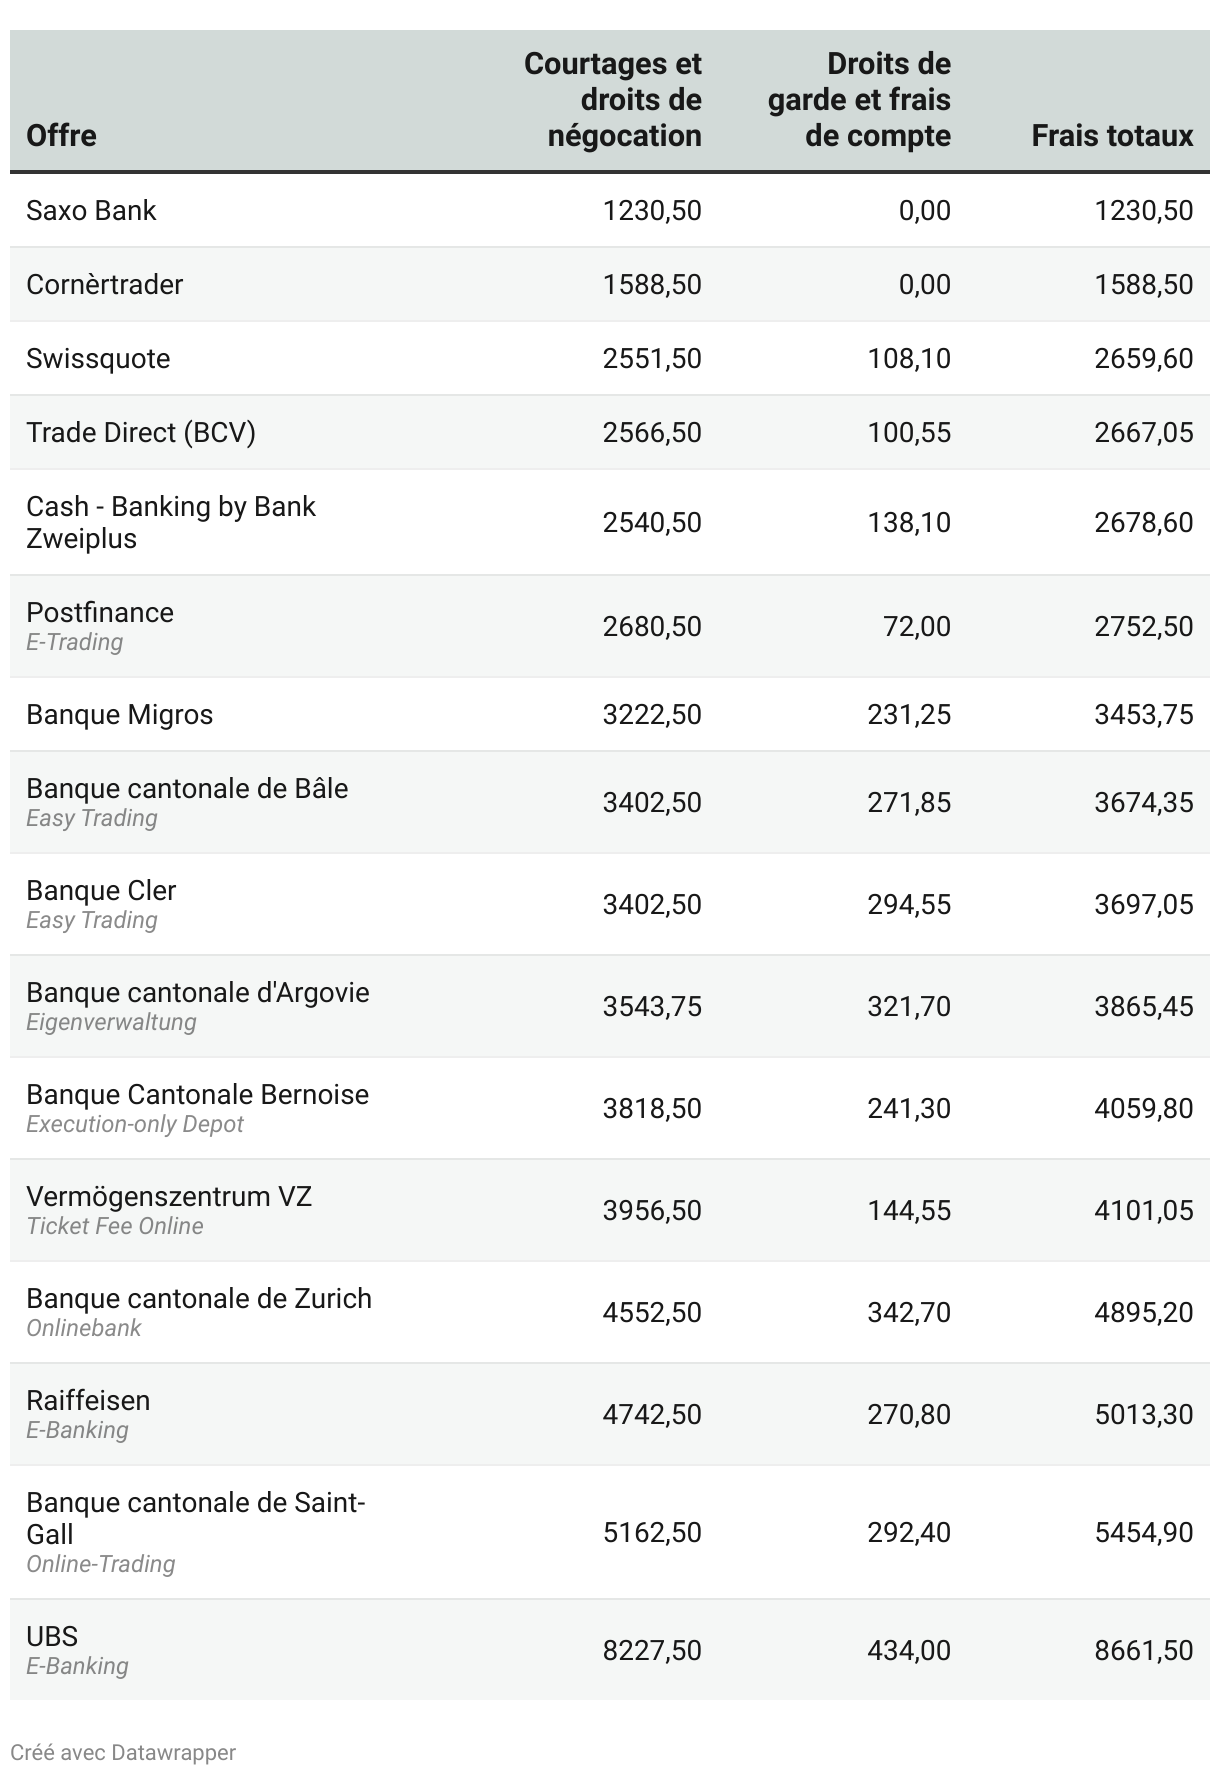Select the Banque Migros row name

(x=120, y=714)
